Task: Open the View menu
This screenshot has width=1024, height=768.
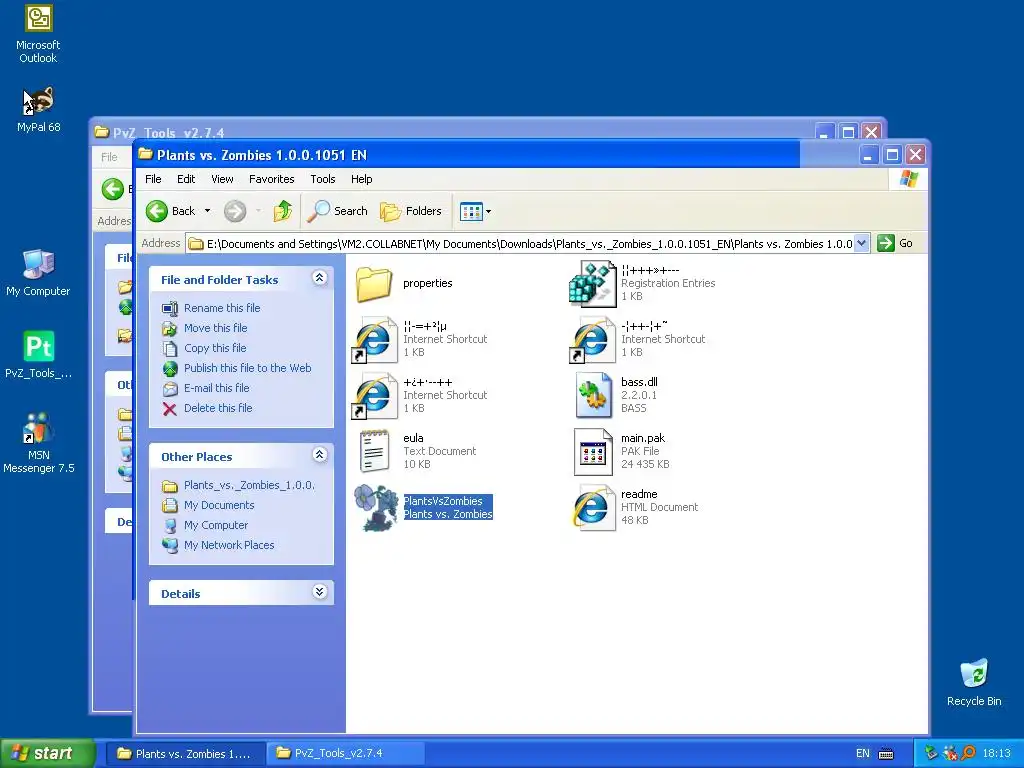Action: (222, 179)
